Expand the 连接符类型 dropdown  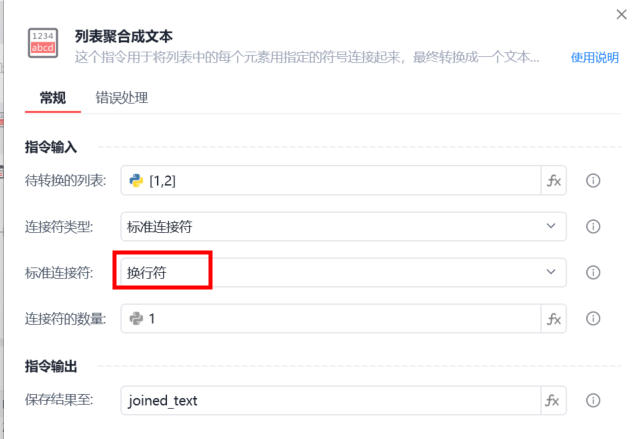343,226
